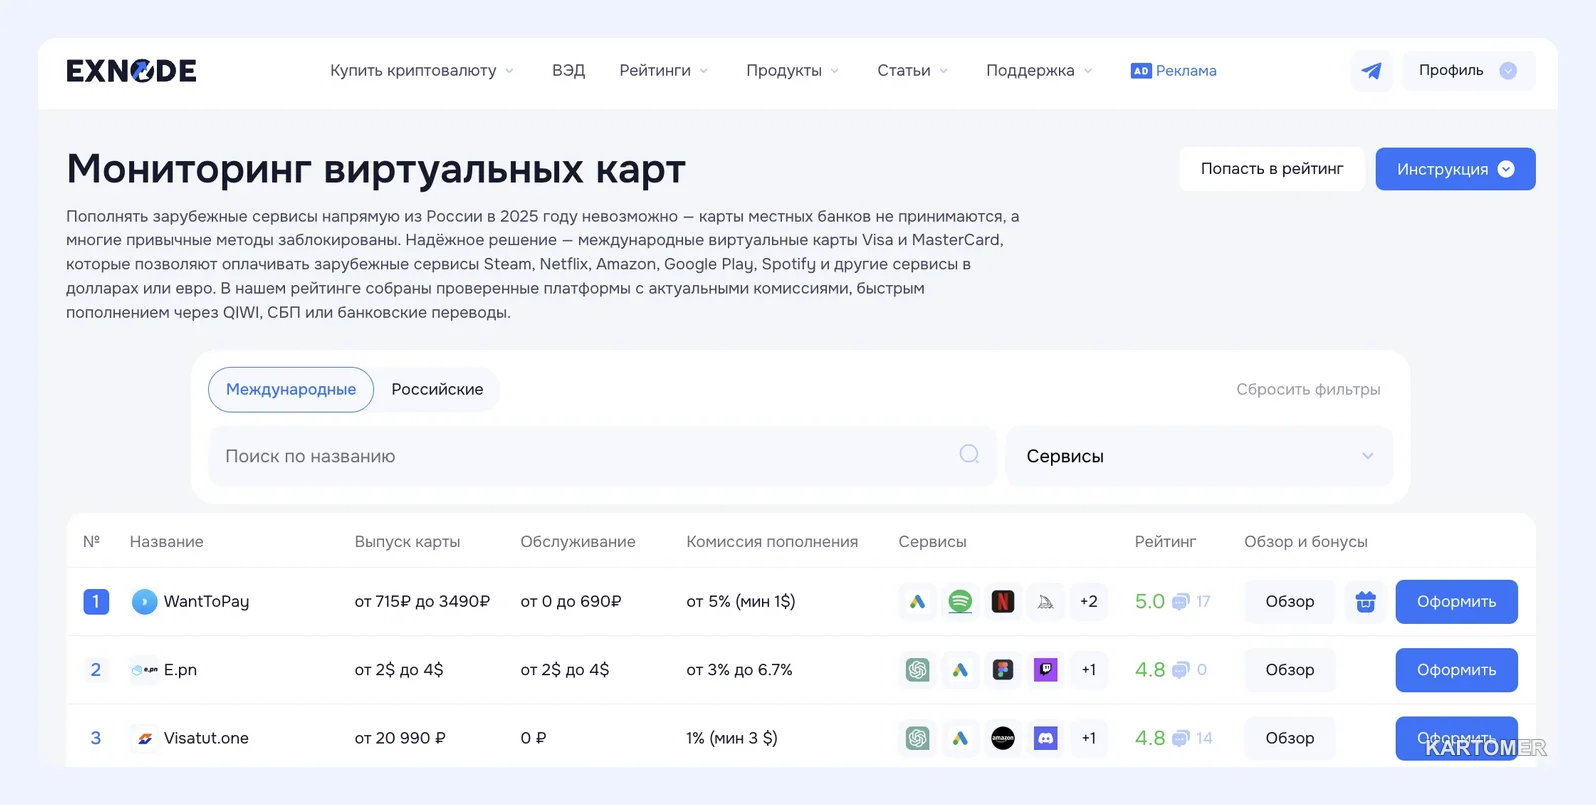Click ChatGPT icon in Visatut.one row
Viewport: 1596px width, 805px height.
click(917, 738)
